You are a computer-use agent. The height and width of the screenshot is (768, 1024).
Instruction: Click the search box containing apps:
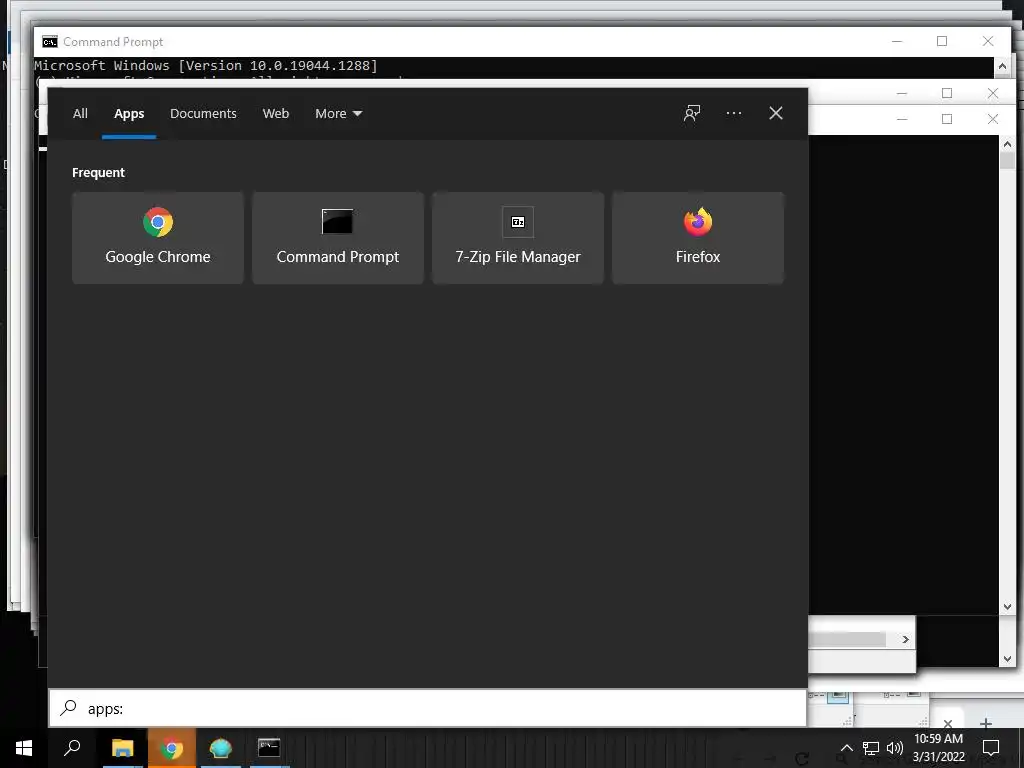428,709
